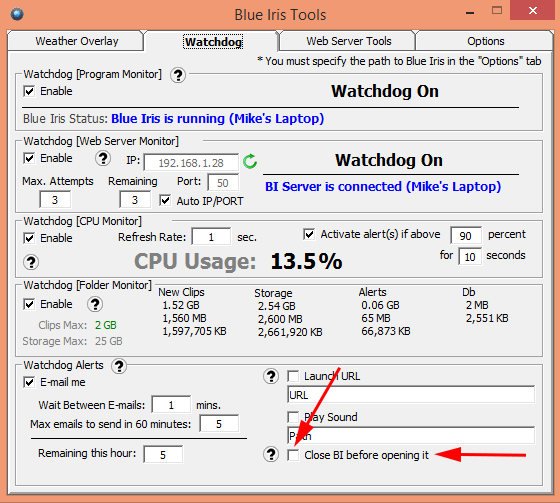
Task: Enable the Launch URL checkbox
Action: (x=293, y=376)
